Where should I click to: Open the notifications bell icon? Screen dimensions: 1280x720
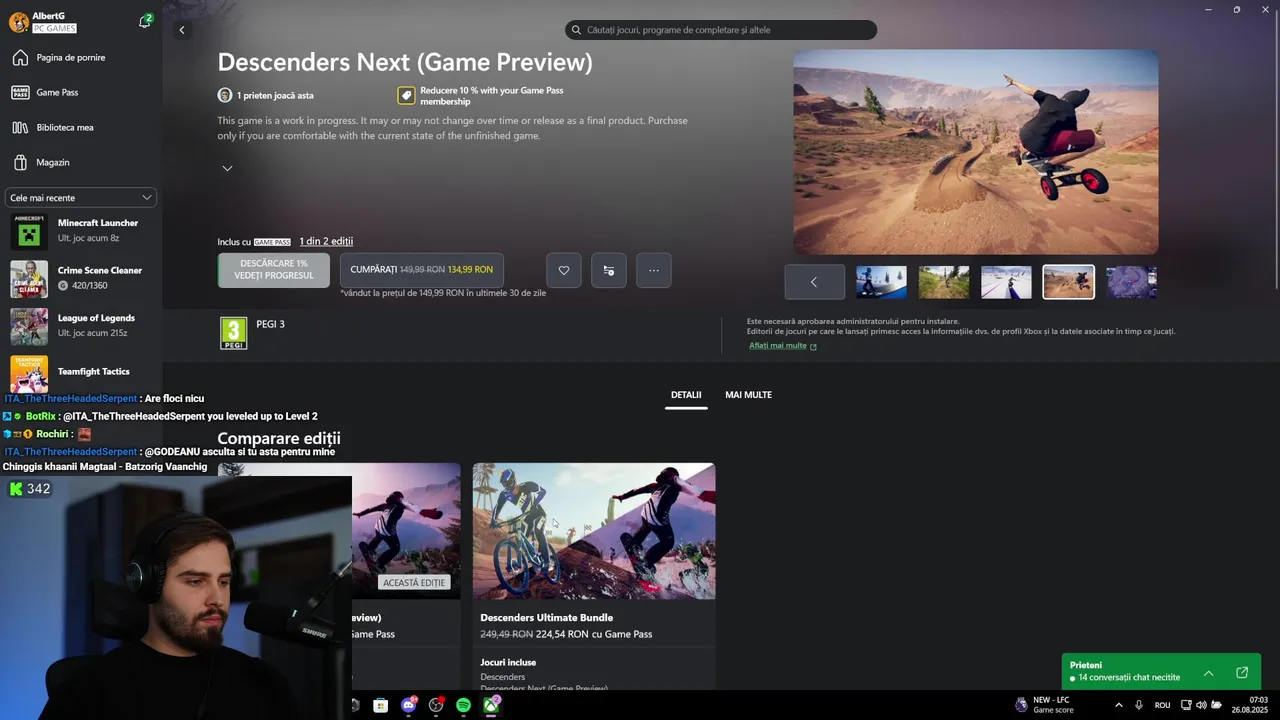coord(145,21)
